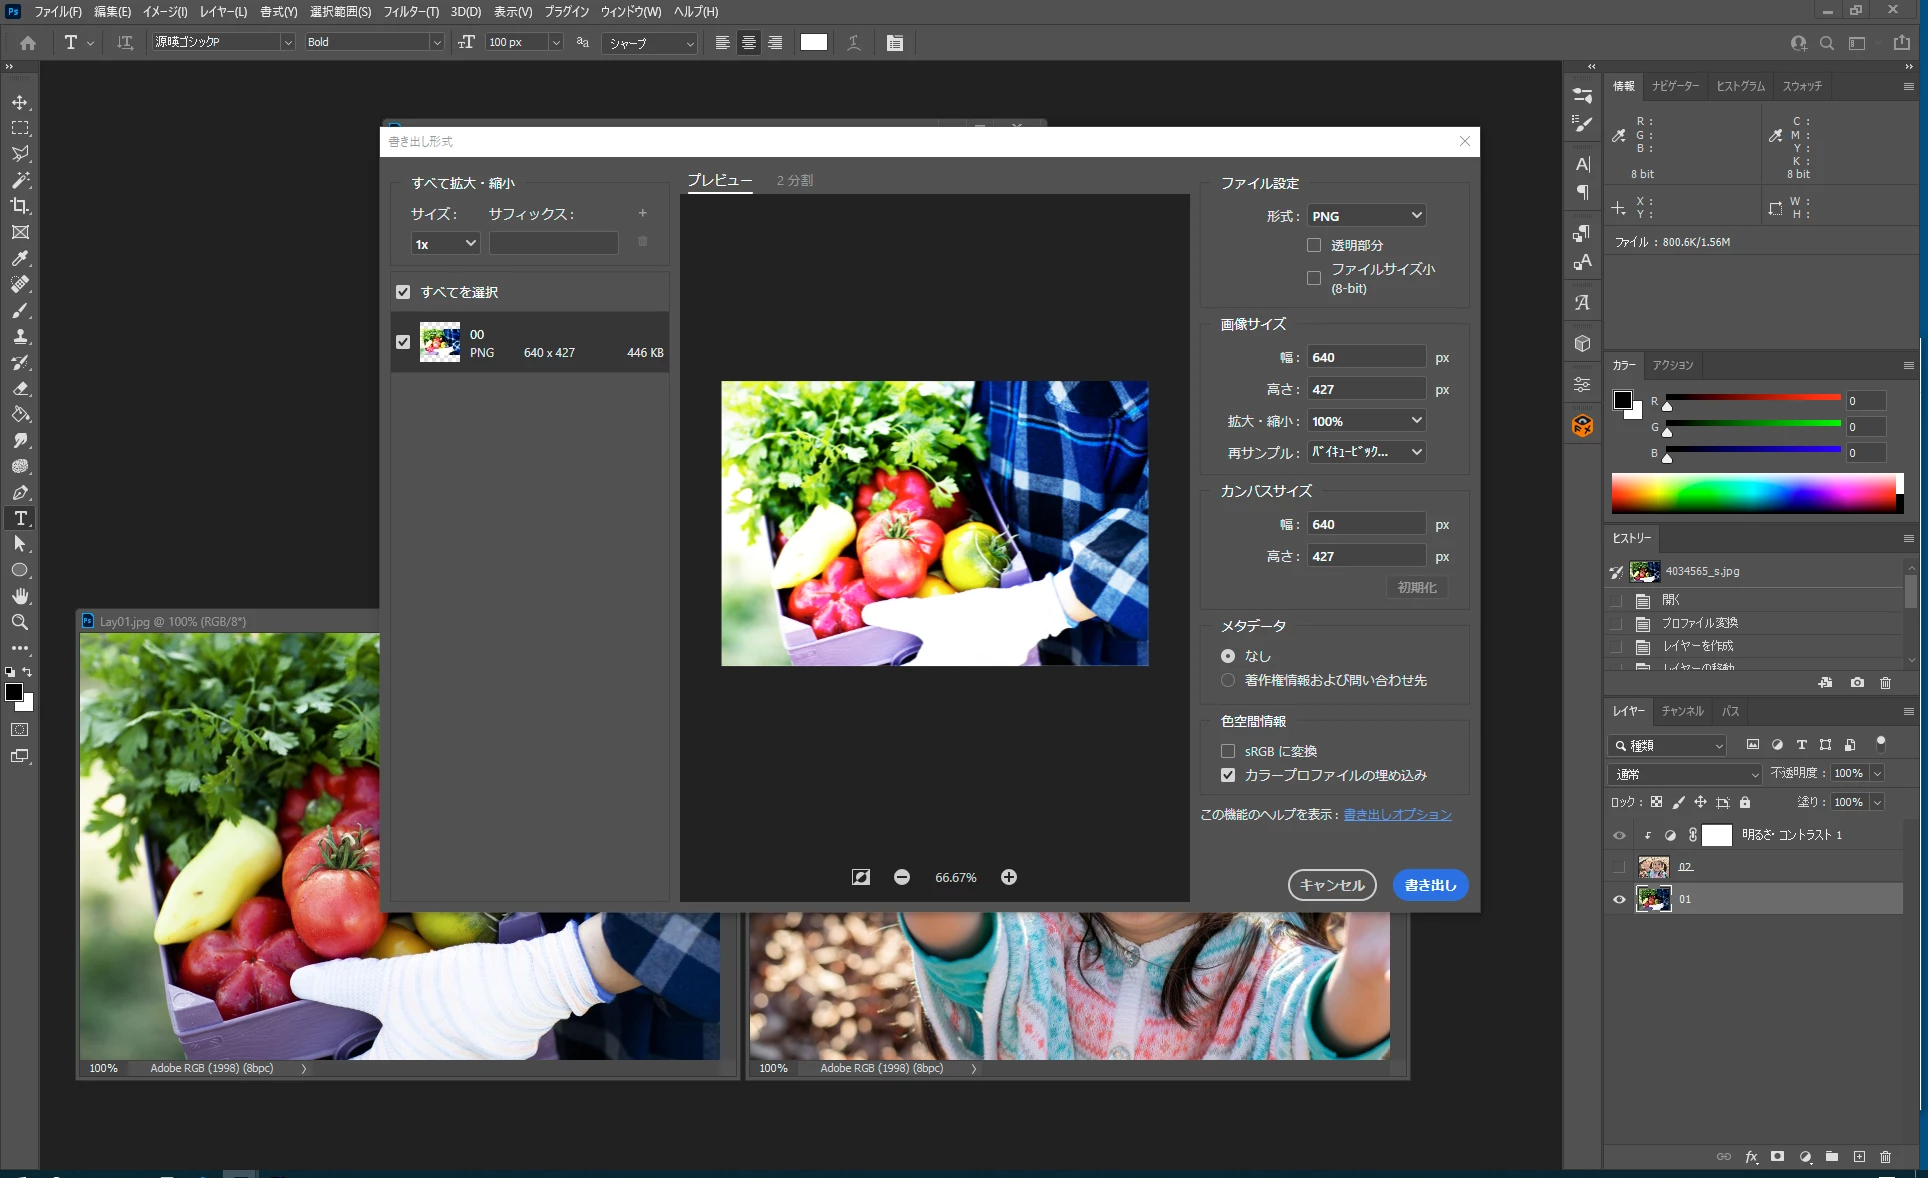Image resolution: width=1928 pixels, height=1178 pixels.
Task: Enable the 透明部分 checkbox
Action: (1314, 245)
